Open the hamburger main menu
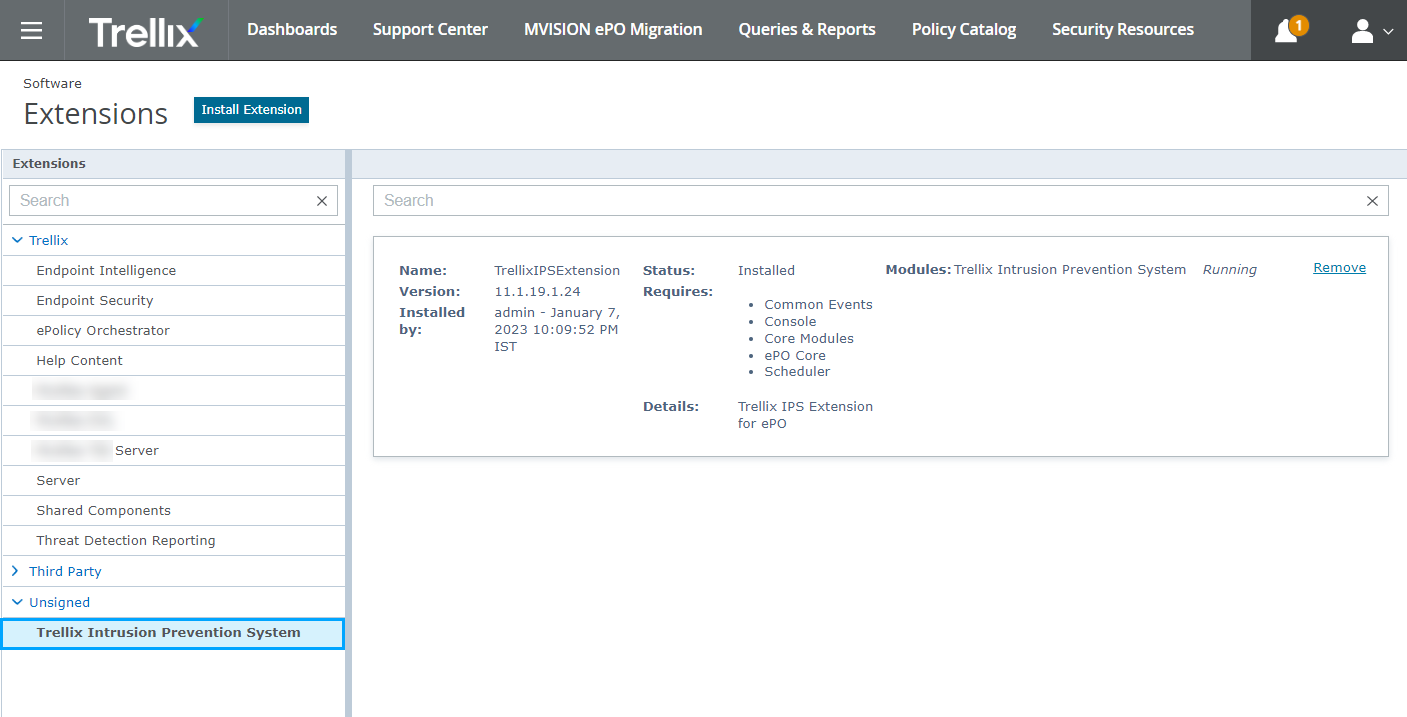Image resolution: width=1407 pixels, height=717 pixels. pyautogui.click(x=32, y=30)
